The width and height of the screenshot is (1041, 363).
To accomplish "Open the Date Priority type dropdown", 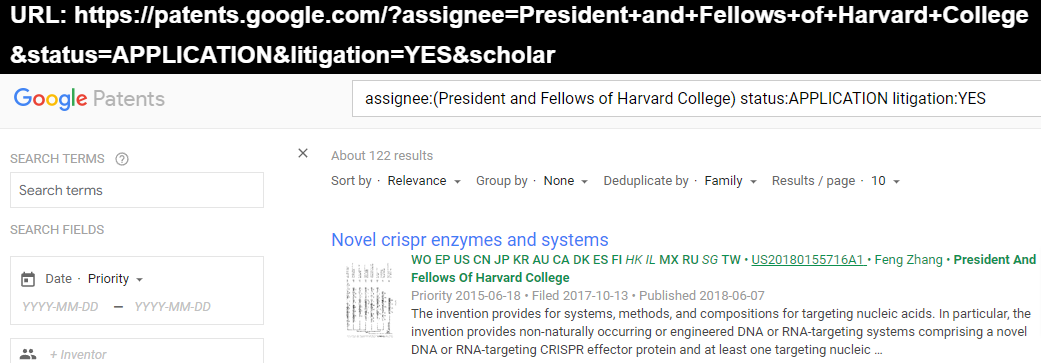I will [116, 279].
